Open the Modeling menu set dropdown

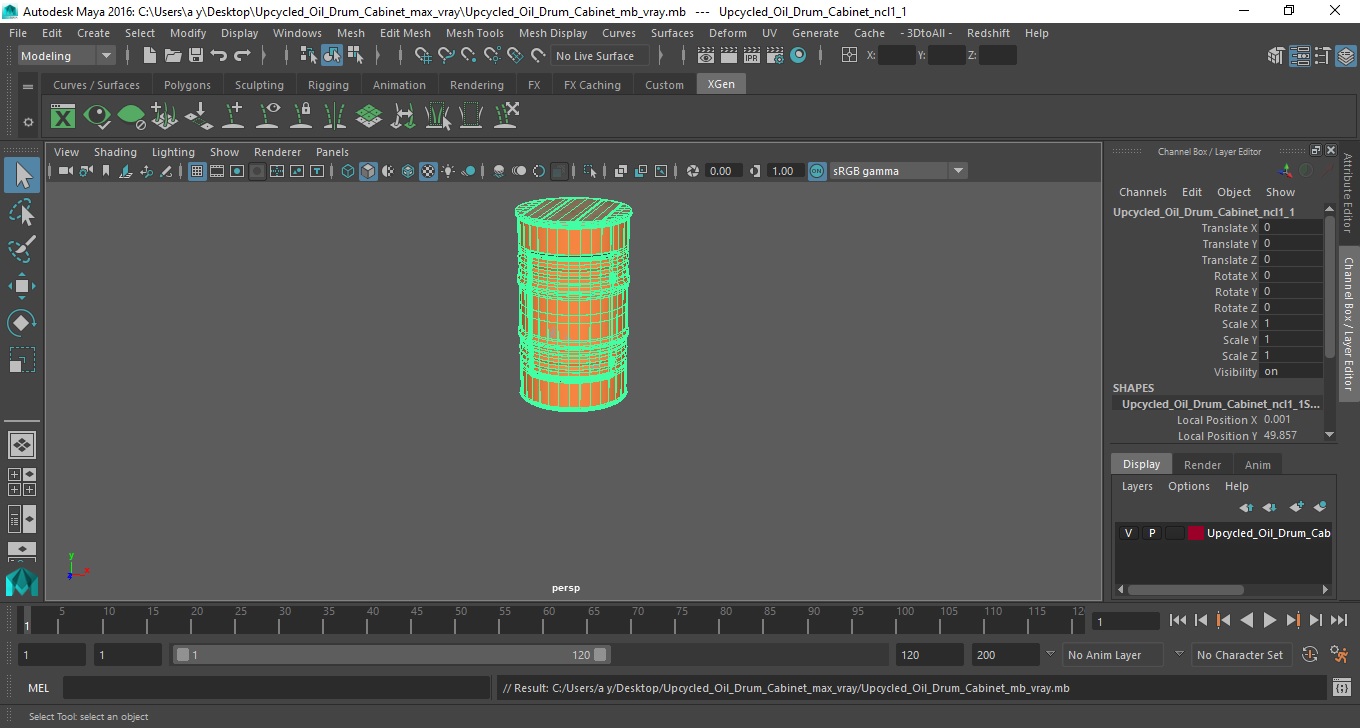(x=67, y=56)
